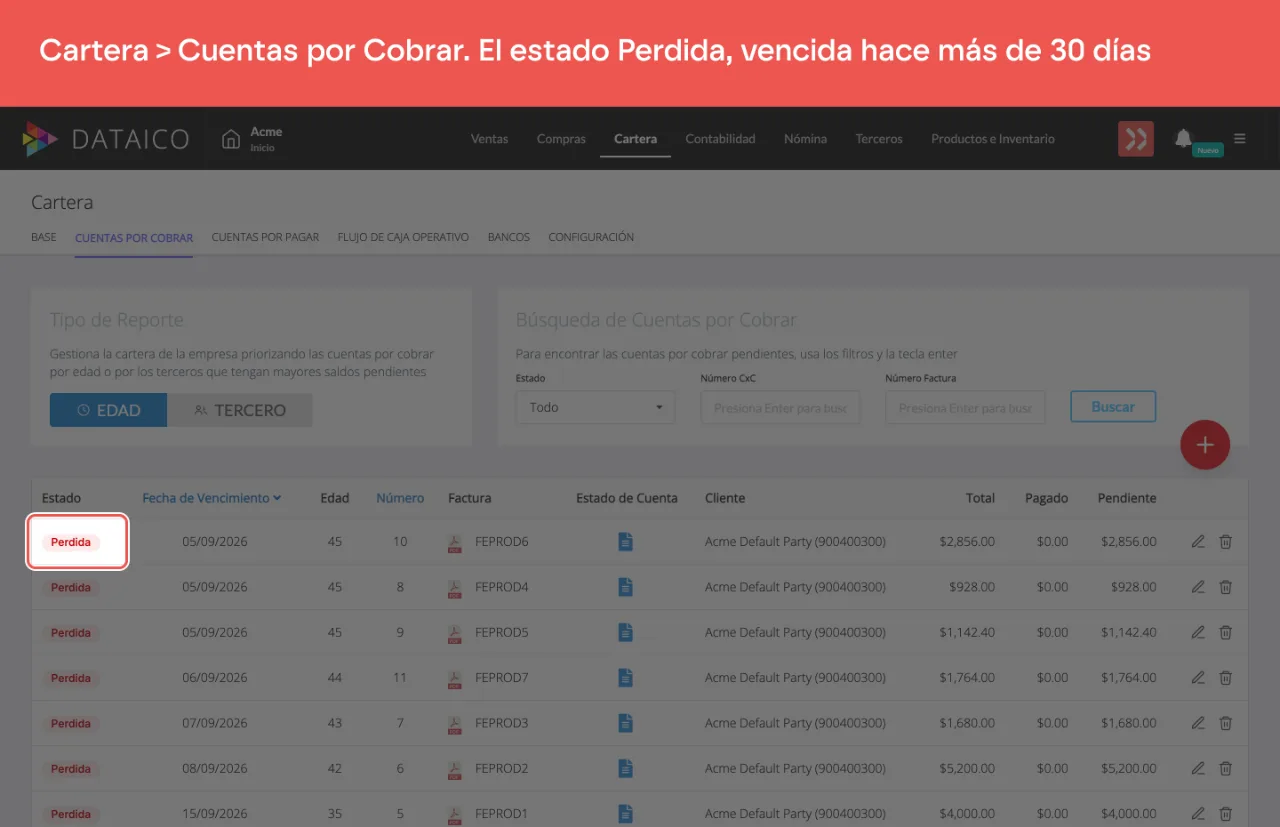Open PDF icon for FEPROD6
Image resolution: width=1280 pixels, height=827 pixels.
tap(454, 542)
